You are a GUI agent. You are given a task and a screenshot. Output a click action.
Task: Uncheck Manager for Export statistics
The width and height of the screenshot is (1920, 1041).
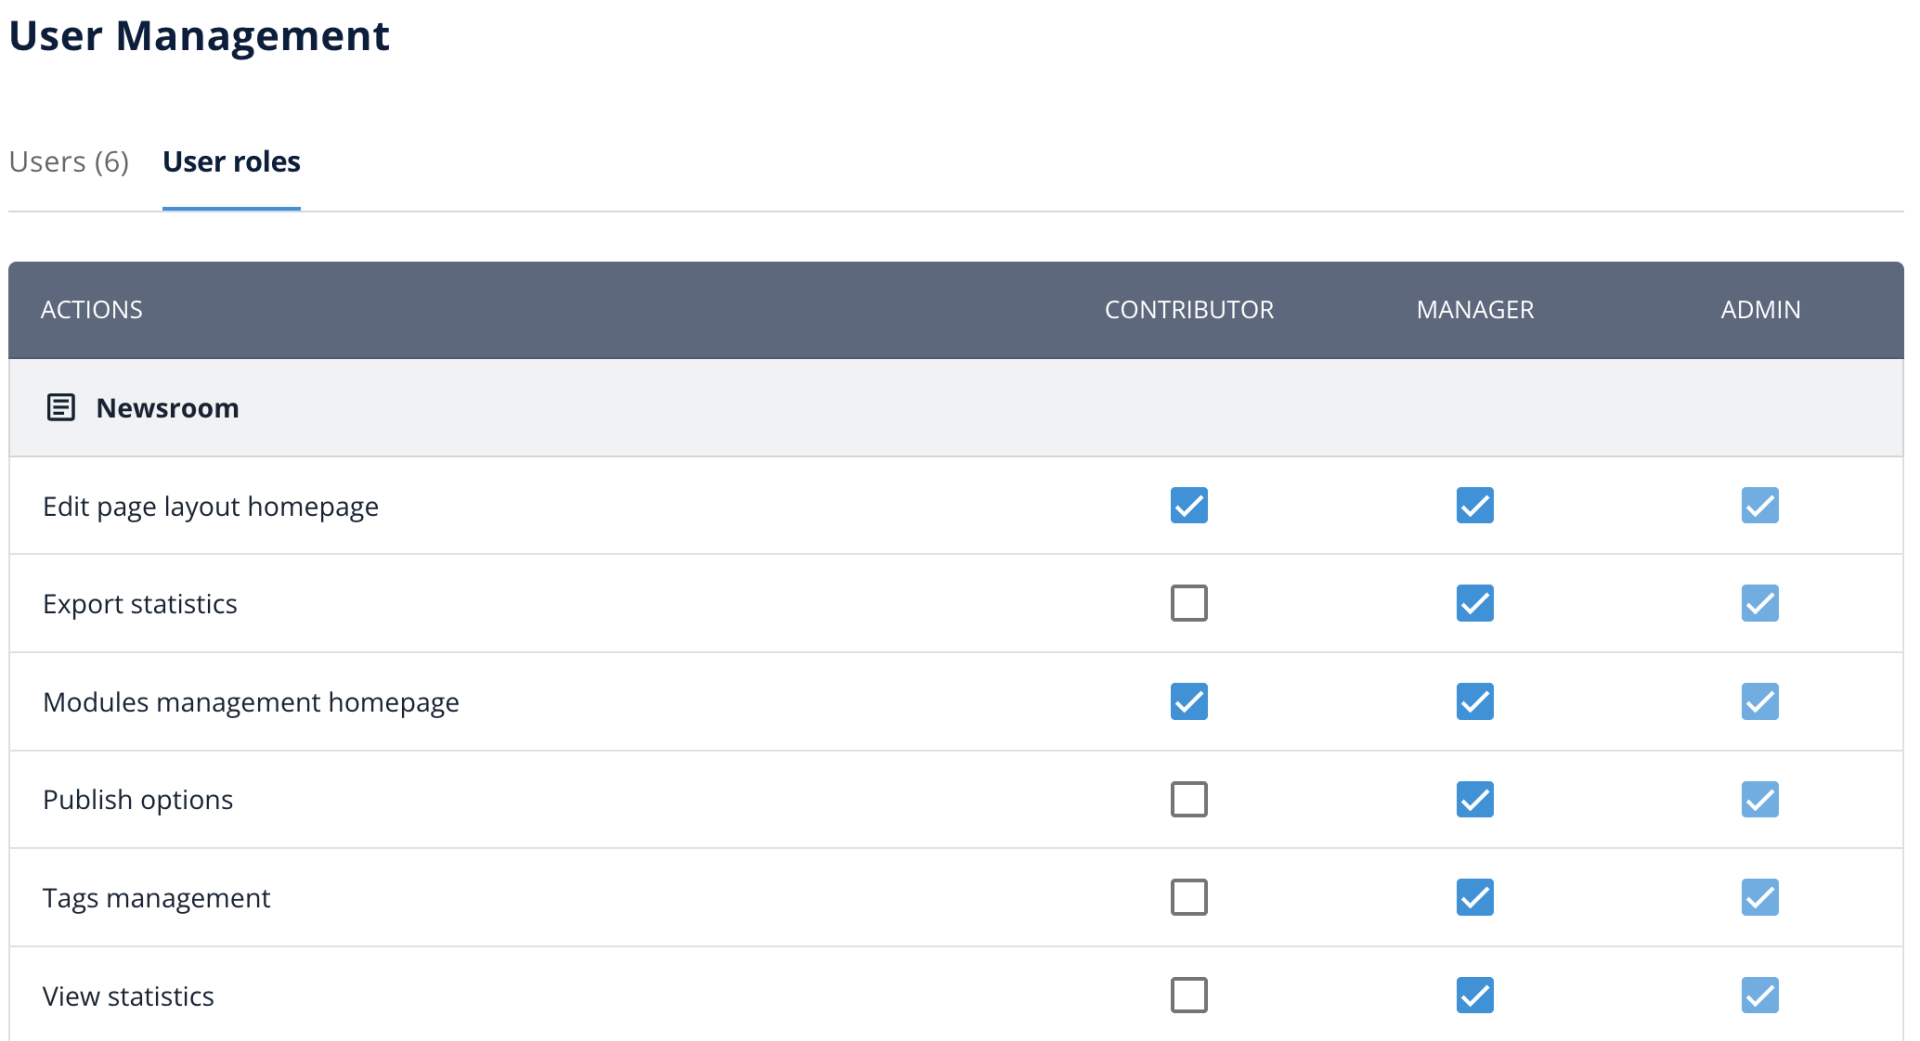[1474, 603]
